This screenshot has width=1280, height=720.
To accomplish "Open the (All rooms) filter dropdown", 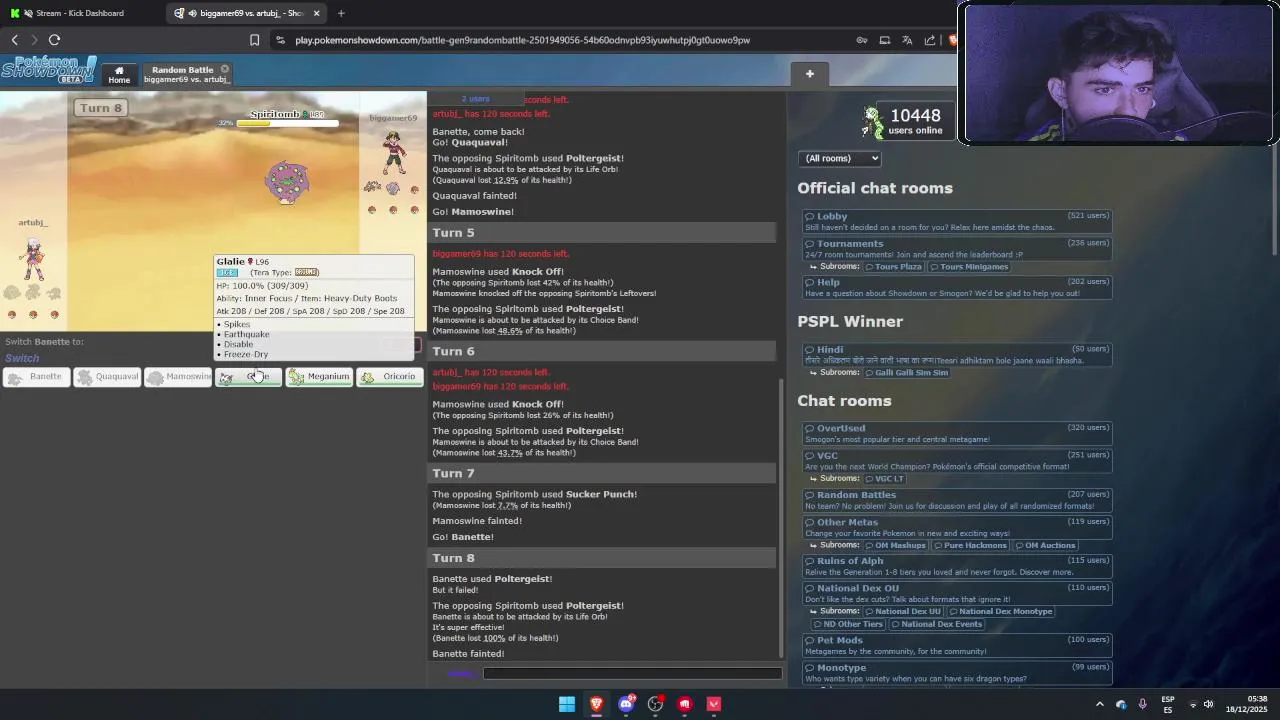I will [839, 158].
